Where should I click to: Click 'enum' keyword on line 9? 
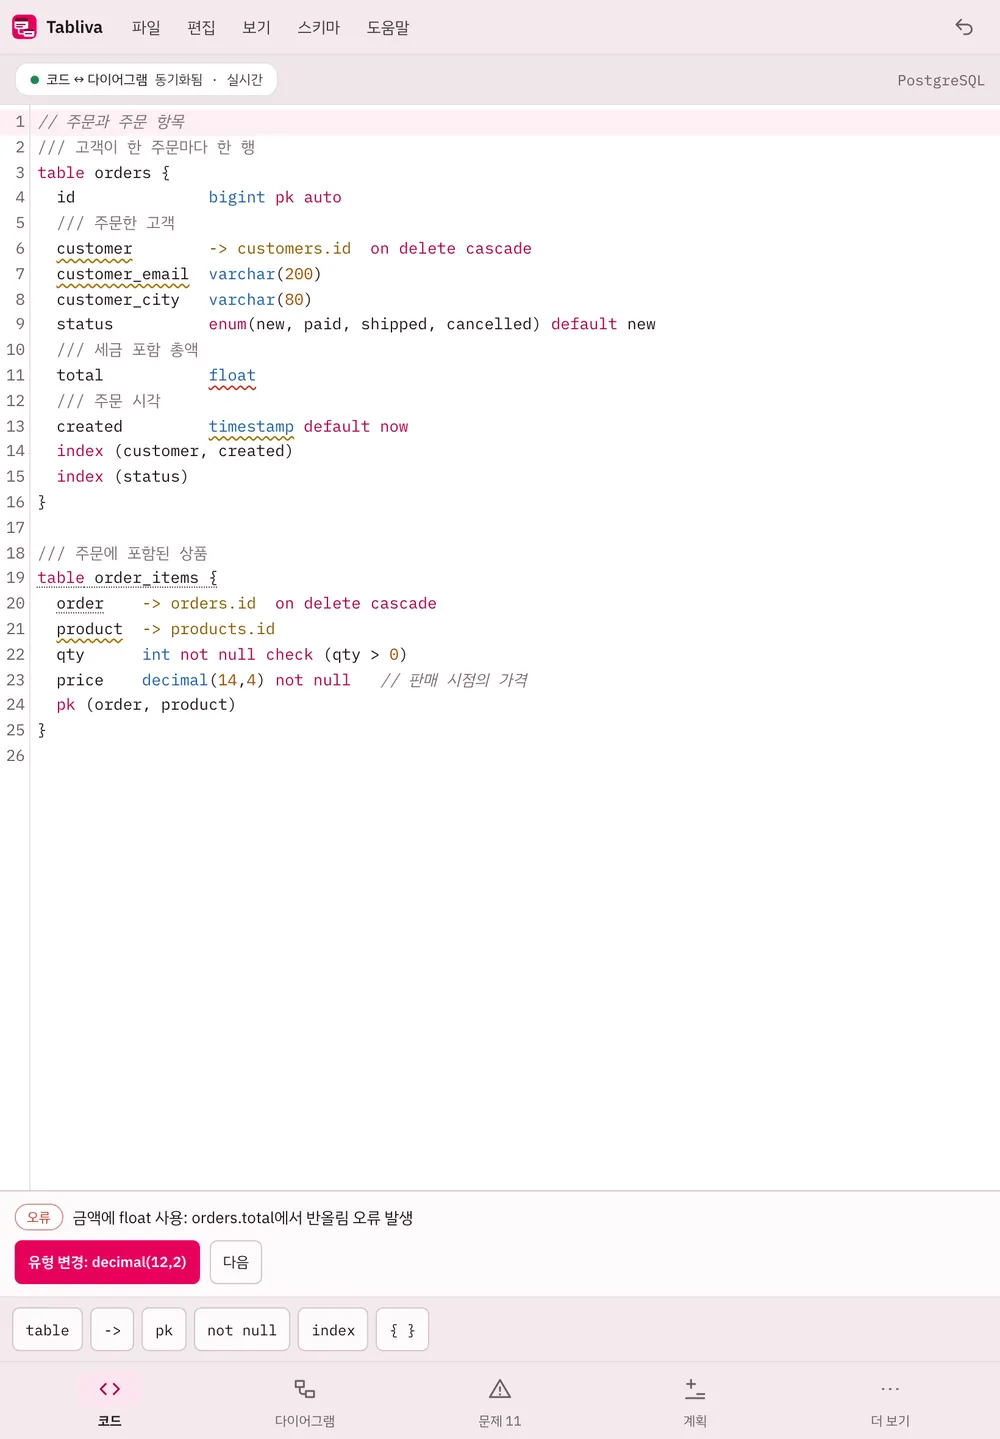[x=227, y=324]
